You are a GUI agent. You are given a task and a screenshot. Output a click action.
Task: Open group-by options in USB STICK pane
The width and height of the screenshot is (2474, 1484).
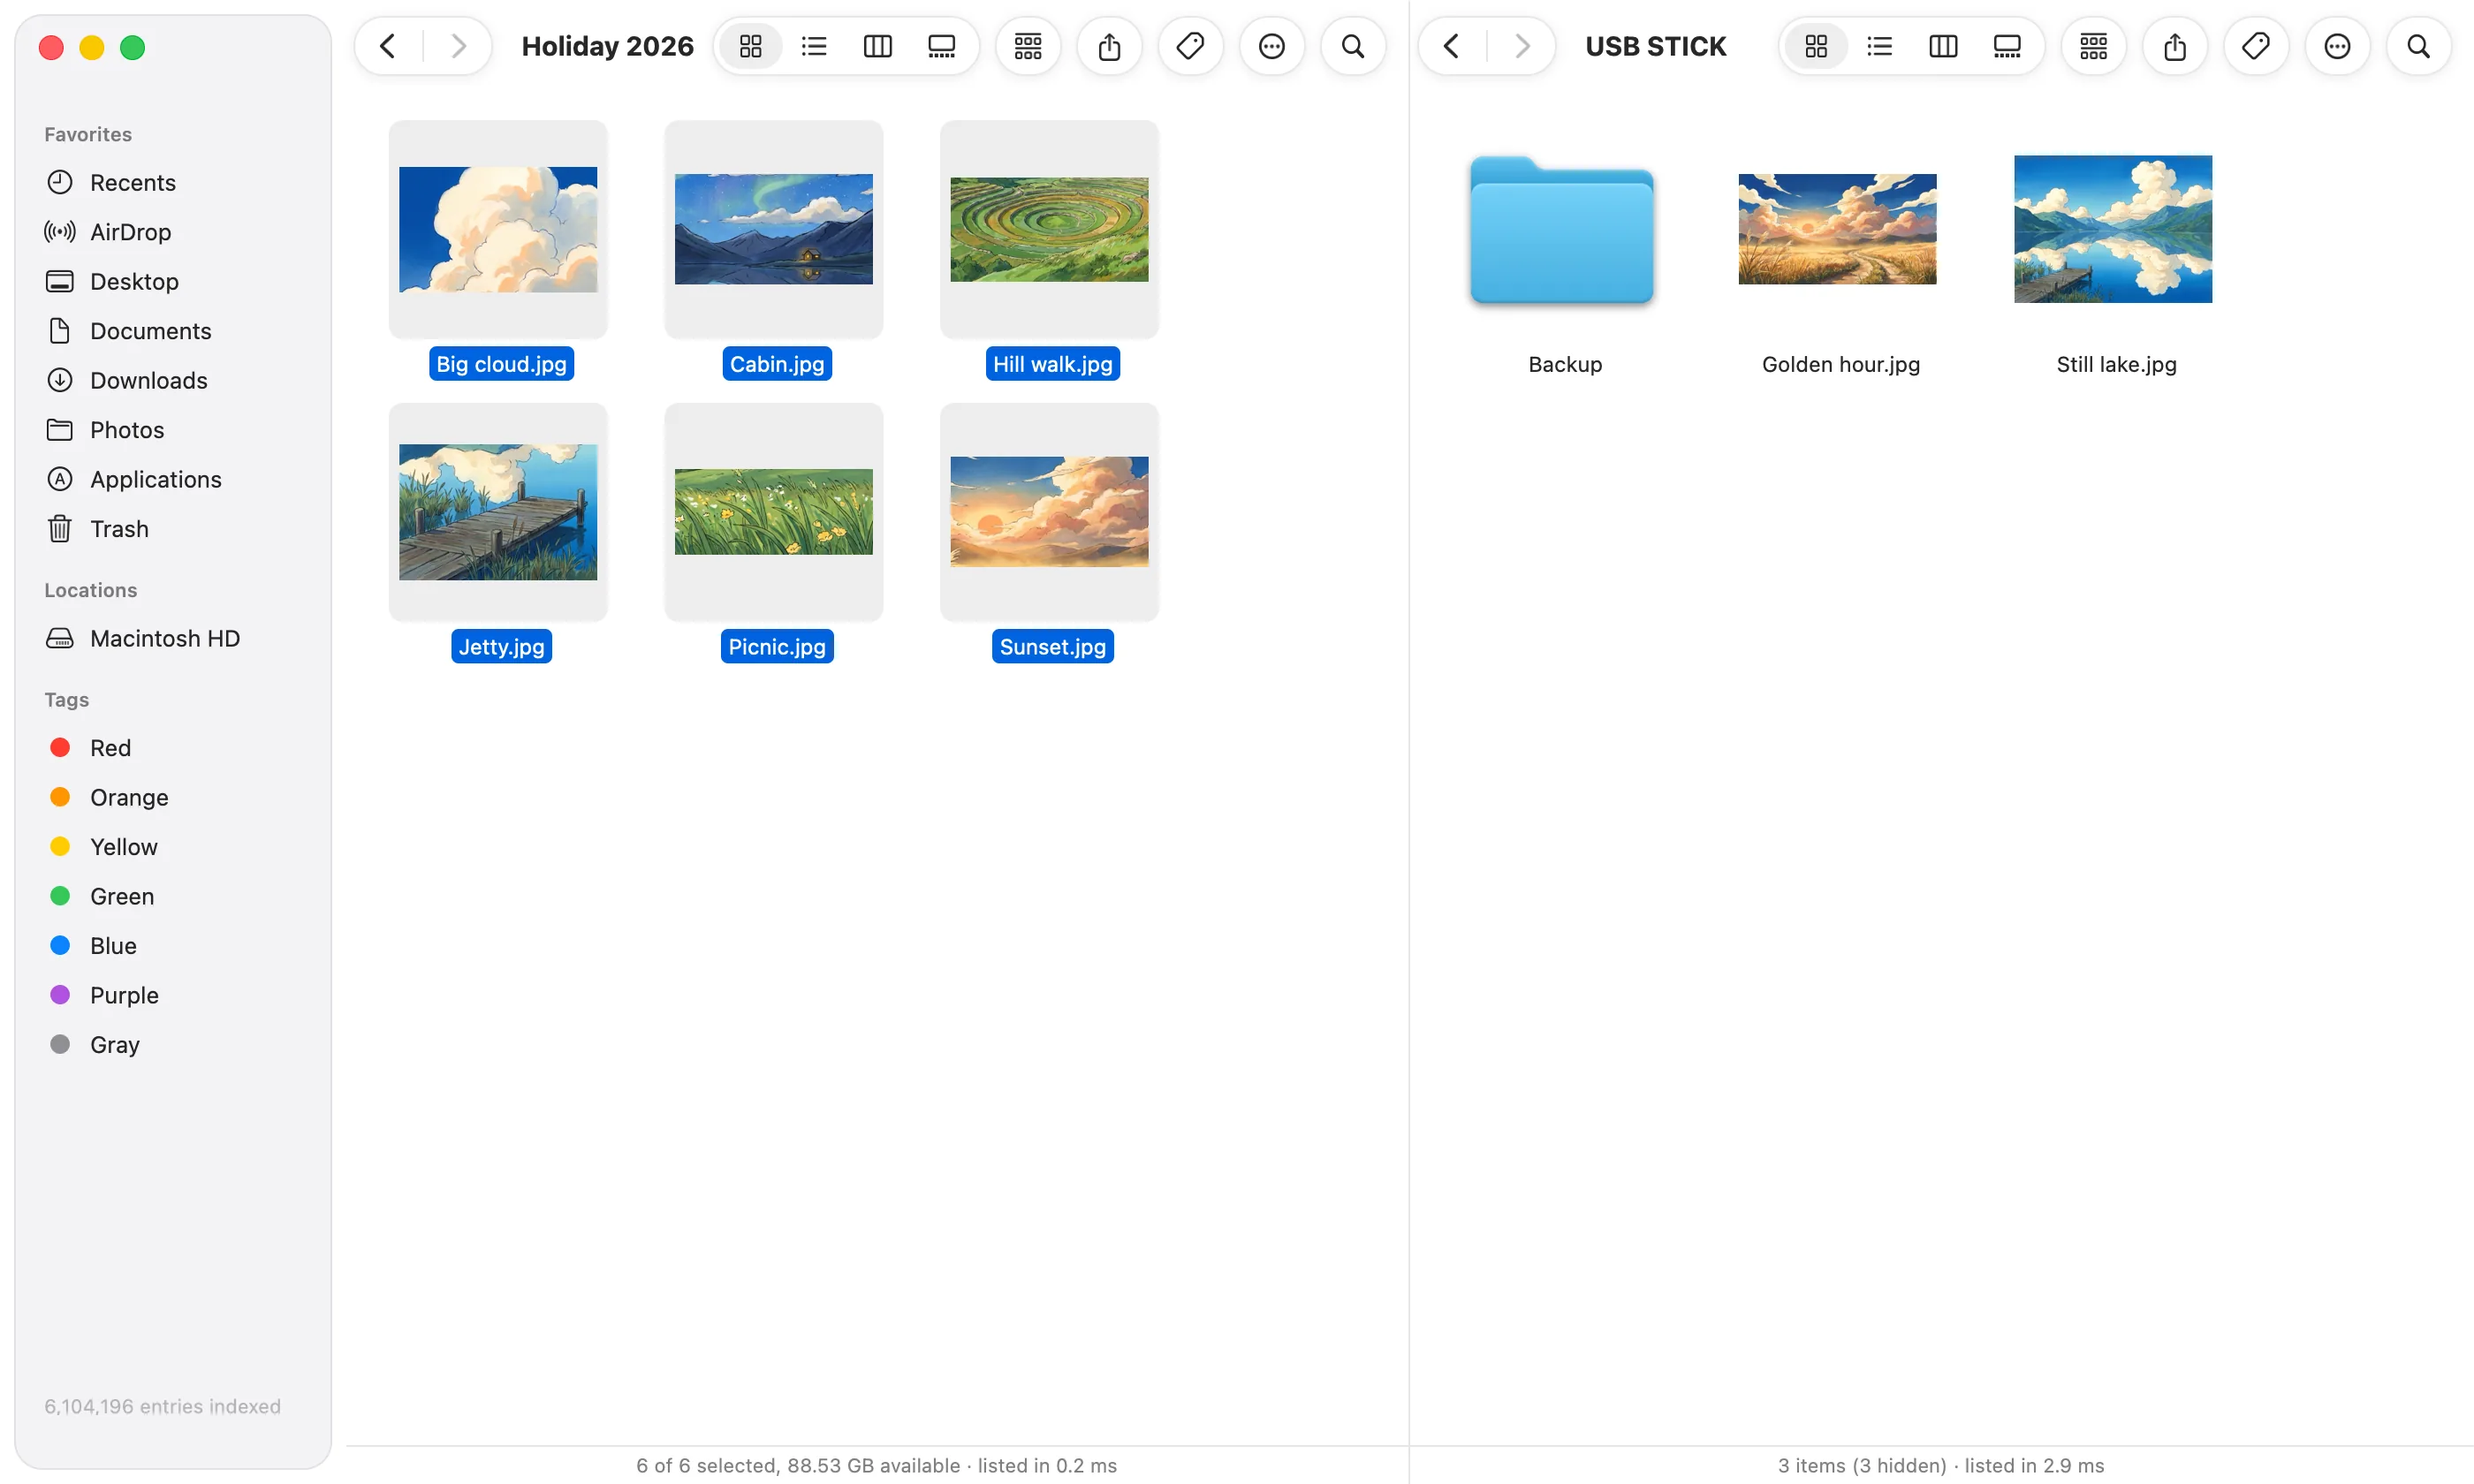point(2093,46)
